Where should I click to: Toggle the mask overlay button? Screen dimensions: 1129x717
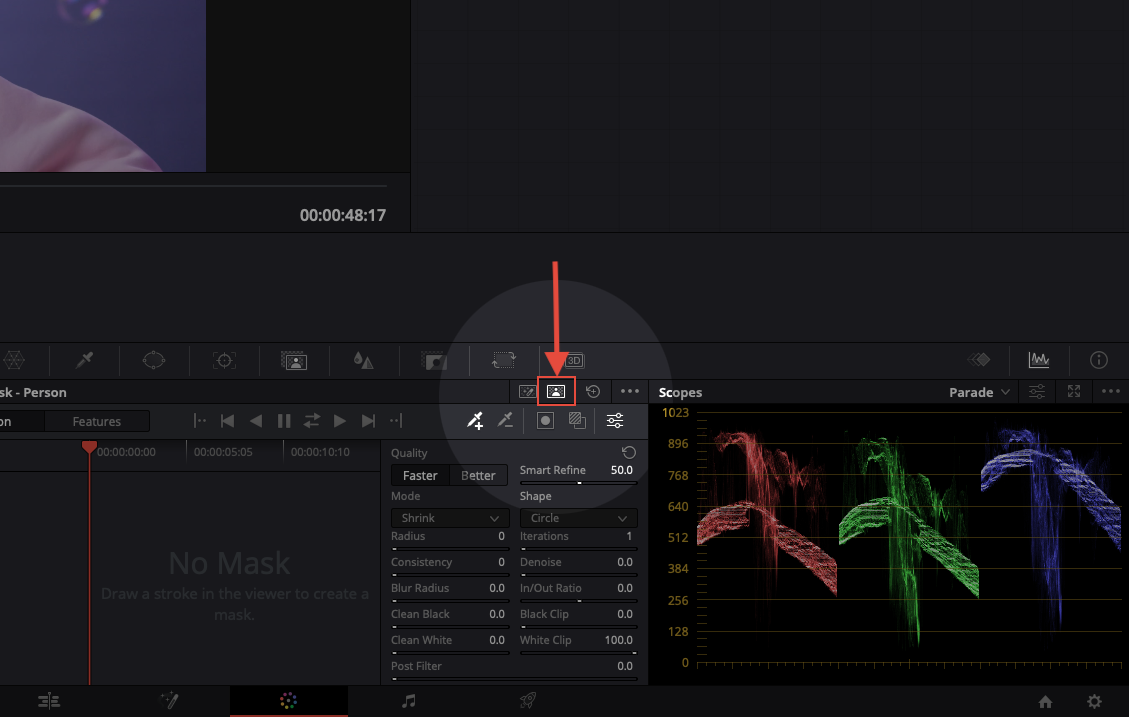545,421
